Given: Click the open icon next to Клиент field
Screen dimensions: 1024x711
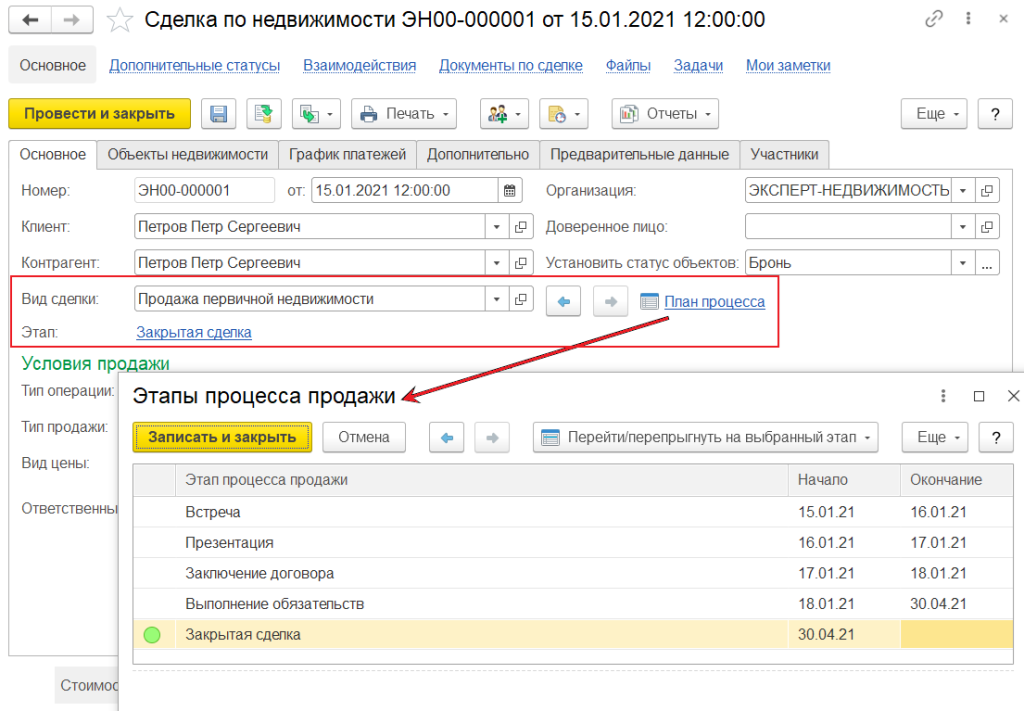Looking at the screenshot, I should (x=521, y=227).
